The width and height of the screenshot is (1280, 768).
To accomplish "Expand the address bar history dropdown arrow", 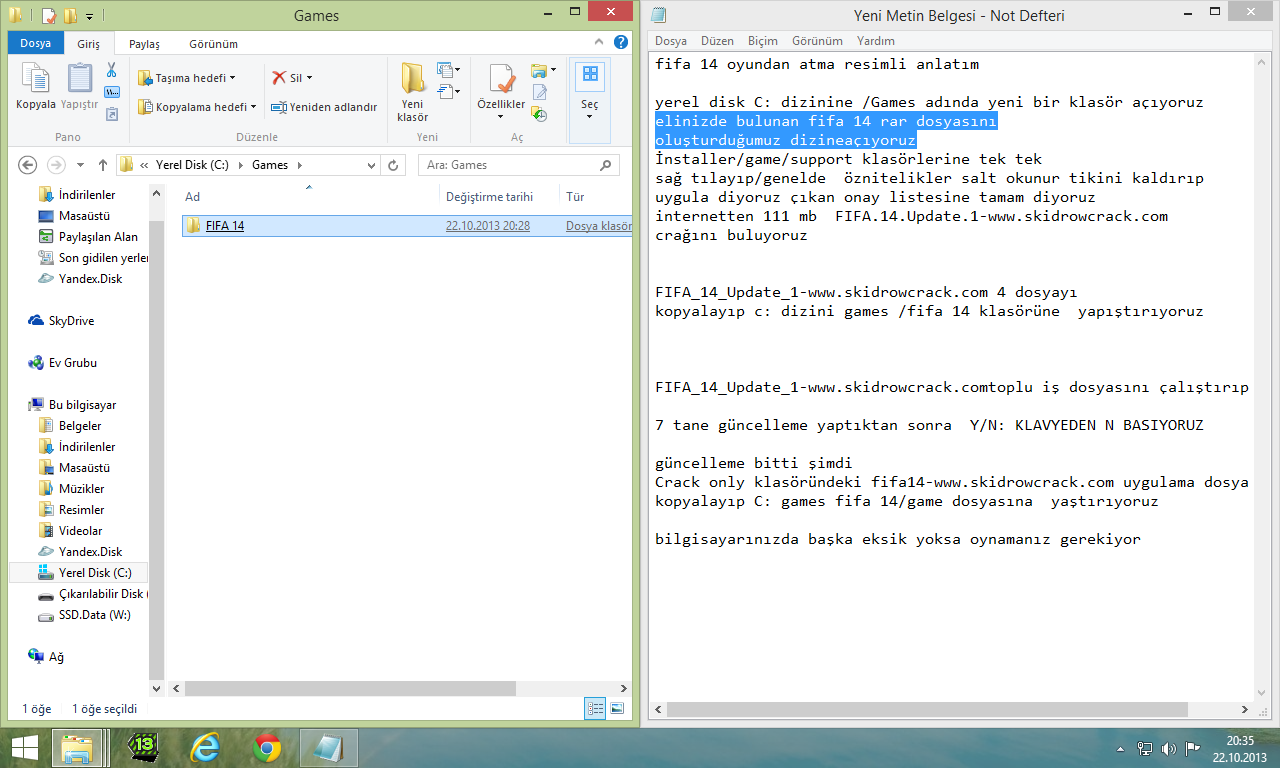I will pos(369,165).
